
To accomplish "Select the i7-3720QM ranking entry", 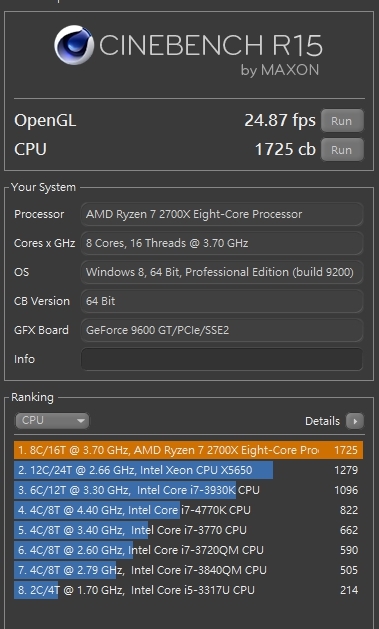I will 188,550.
